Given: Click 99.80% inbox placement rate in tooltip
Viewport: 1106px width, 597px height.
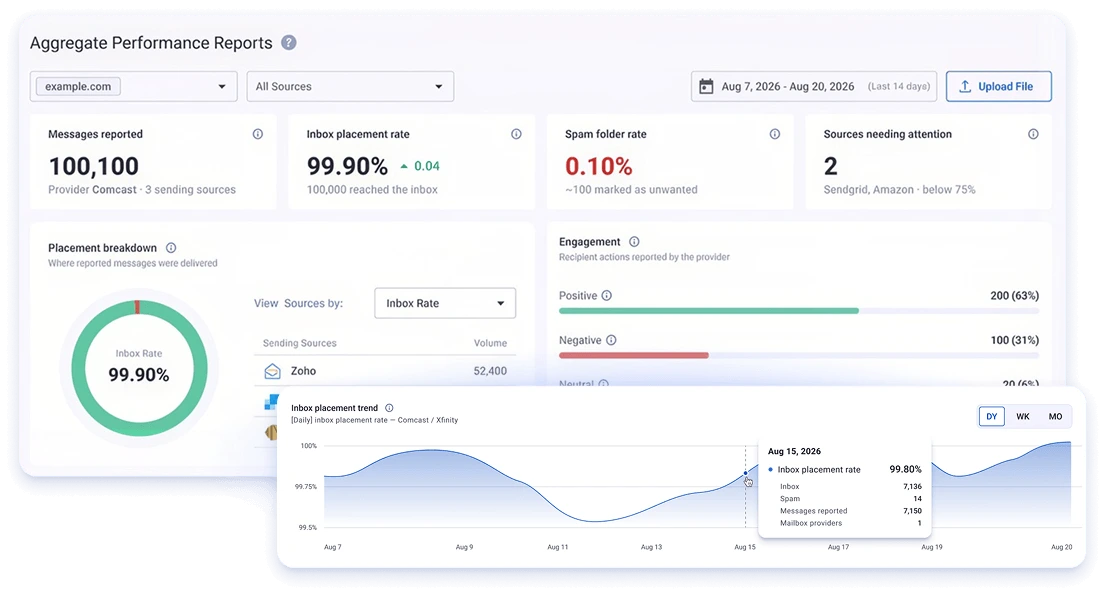Looking at the screenshot, I should (x=906, y=469).
